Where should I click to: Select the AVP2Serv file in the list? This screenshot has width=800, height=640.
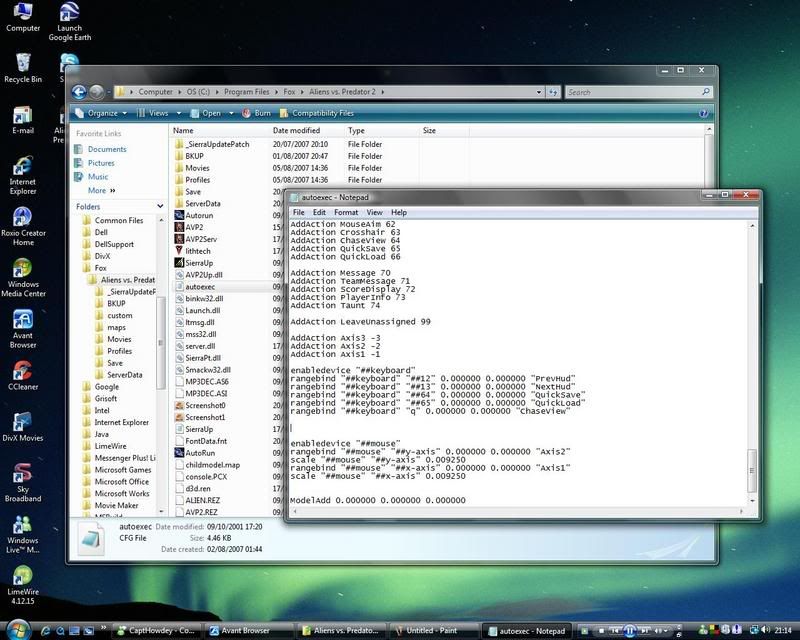click(x=201, y=239)
